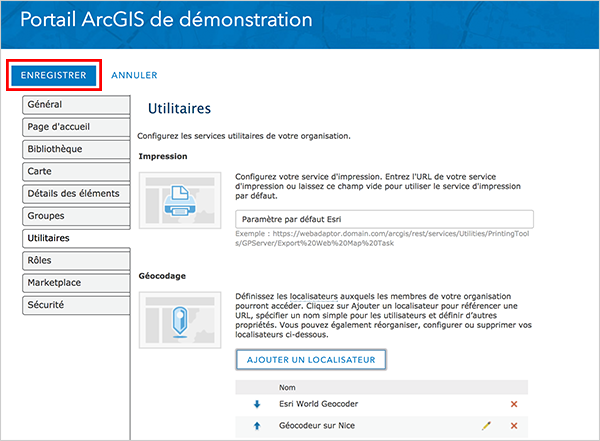The image size is (600, 441).
Task: Click the Esri World Geocoder name
Action: click(318, 404)
